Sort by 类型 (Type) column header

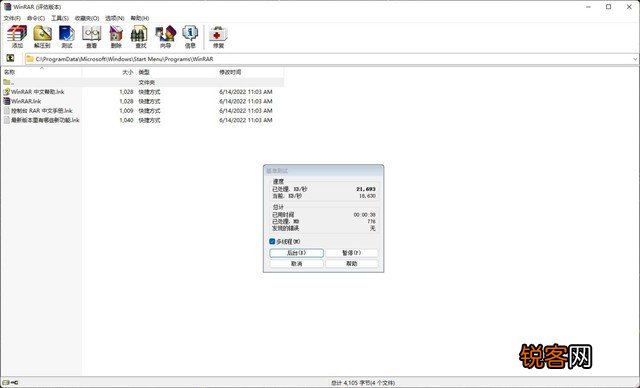point(176,72)
